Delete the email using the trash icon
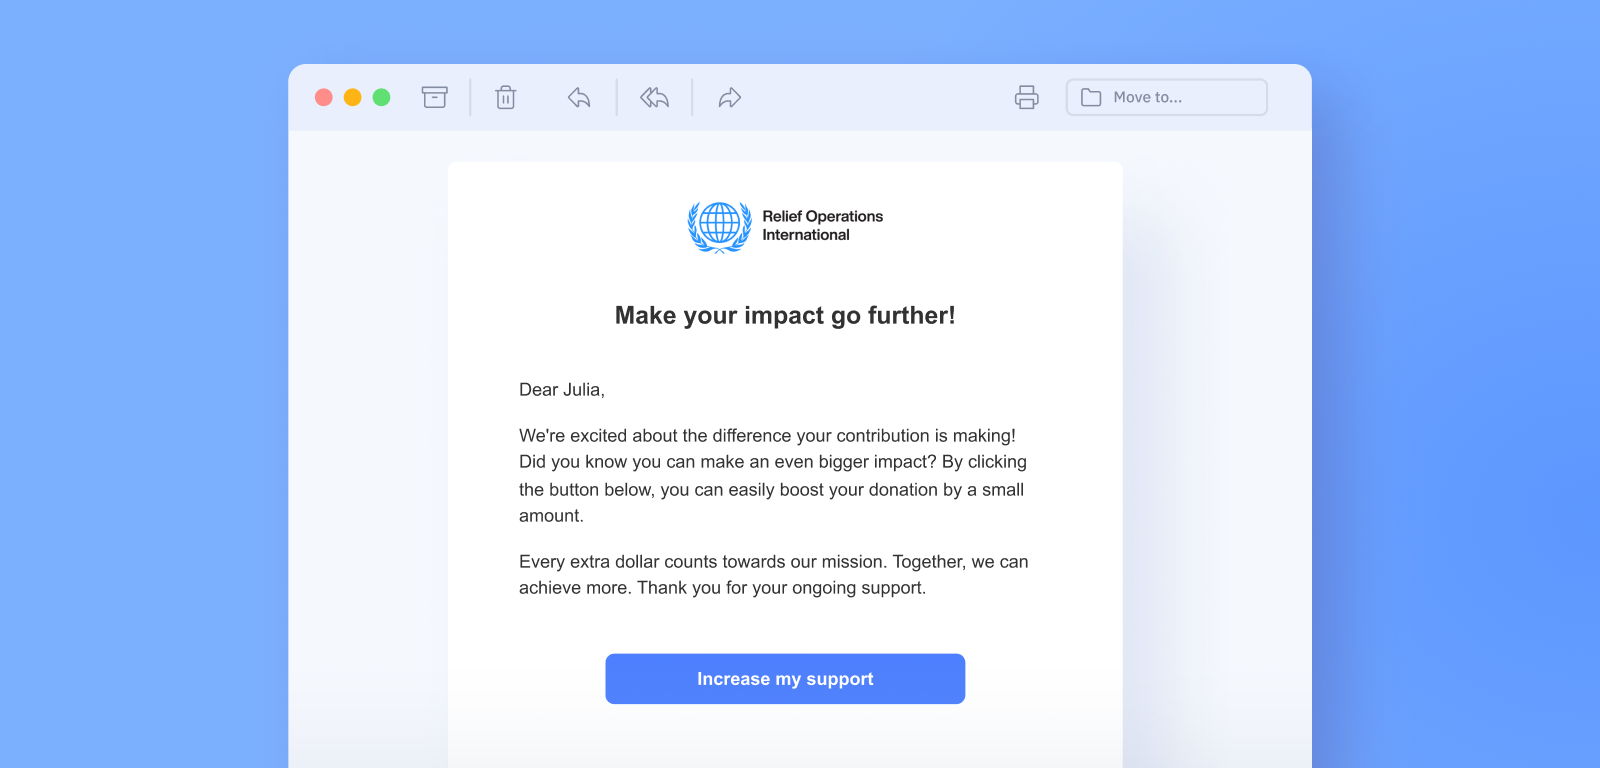The image size is (1600, 768). tap(506, 97)
